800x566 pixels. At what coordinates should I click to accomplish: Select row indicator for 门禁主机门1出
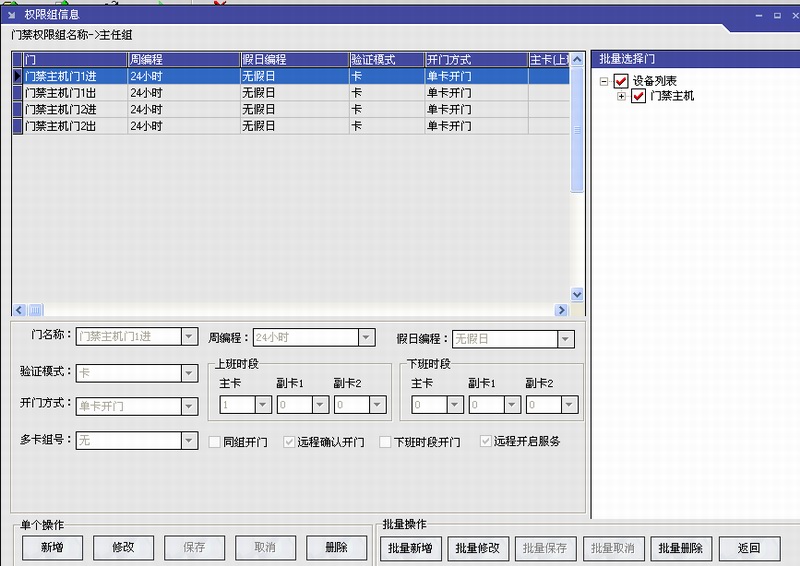[x=17, y=92]
